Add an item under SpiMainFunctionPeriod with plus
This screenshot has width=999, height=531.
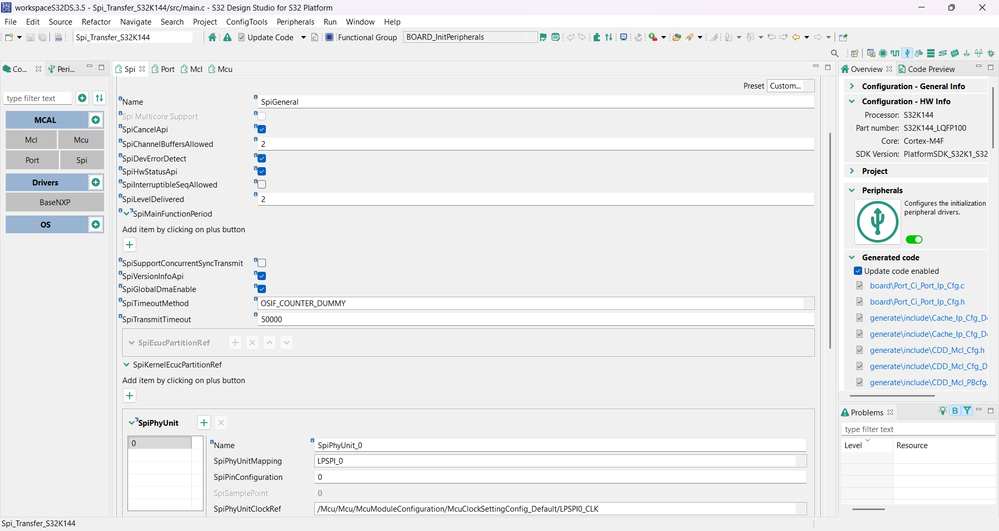[129, 245]
